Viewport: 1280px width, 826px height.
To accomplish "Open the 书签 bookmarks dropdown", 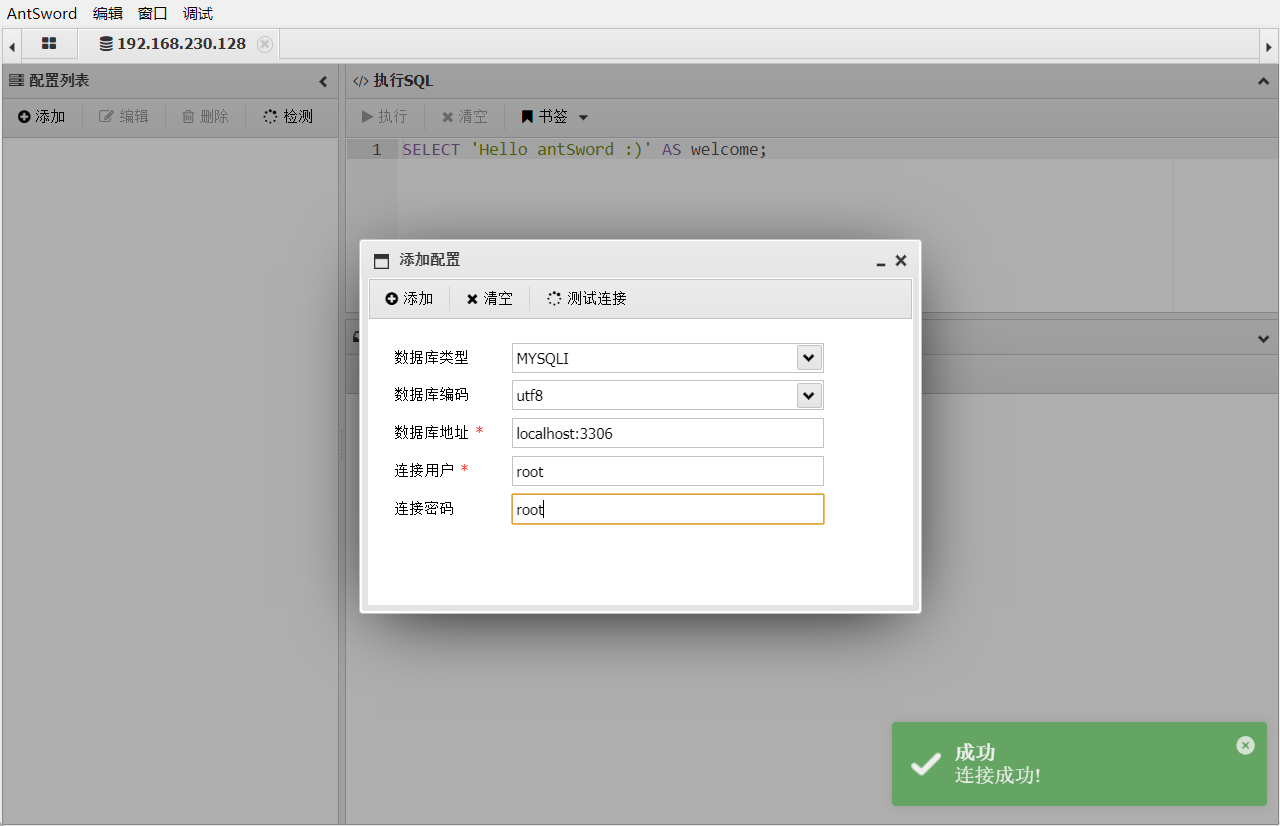I will click(554, 117).
